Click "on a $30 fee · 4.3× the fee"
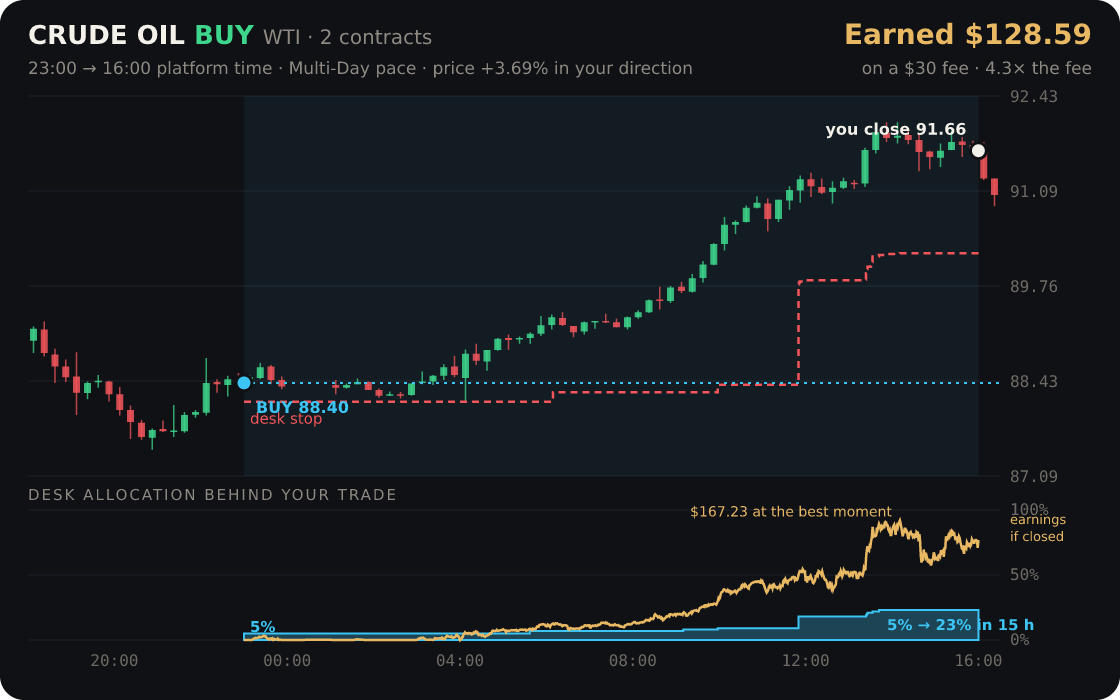1120x700 pixels. [976, 69]
